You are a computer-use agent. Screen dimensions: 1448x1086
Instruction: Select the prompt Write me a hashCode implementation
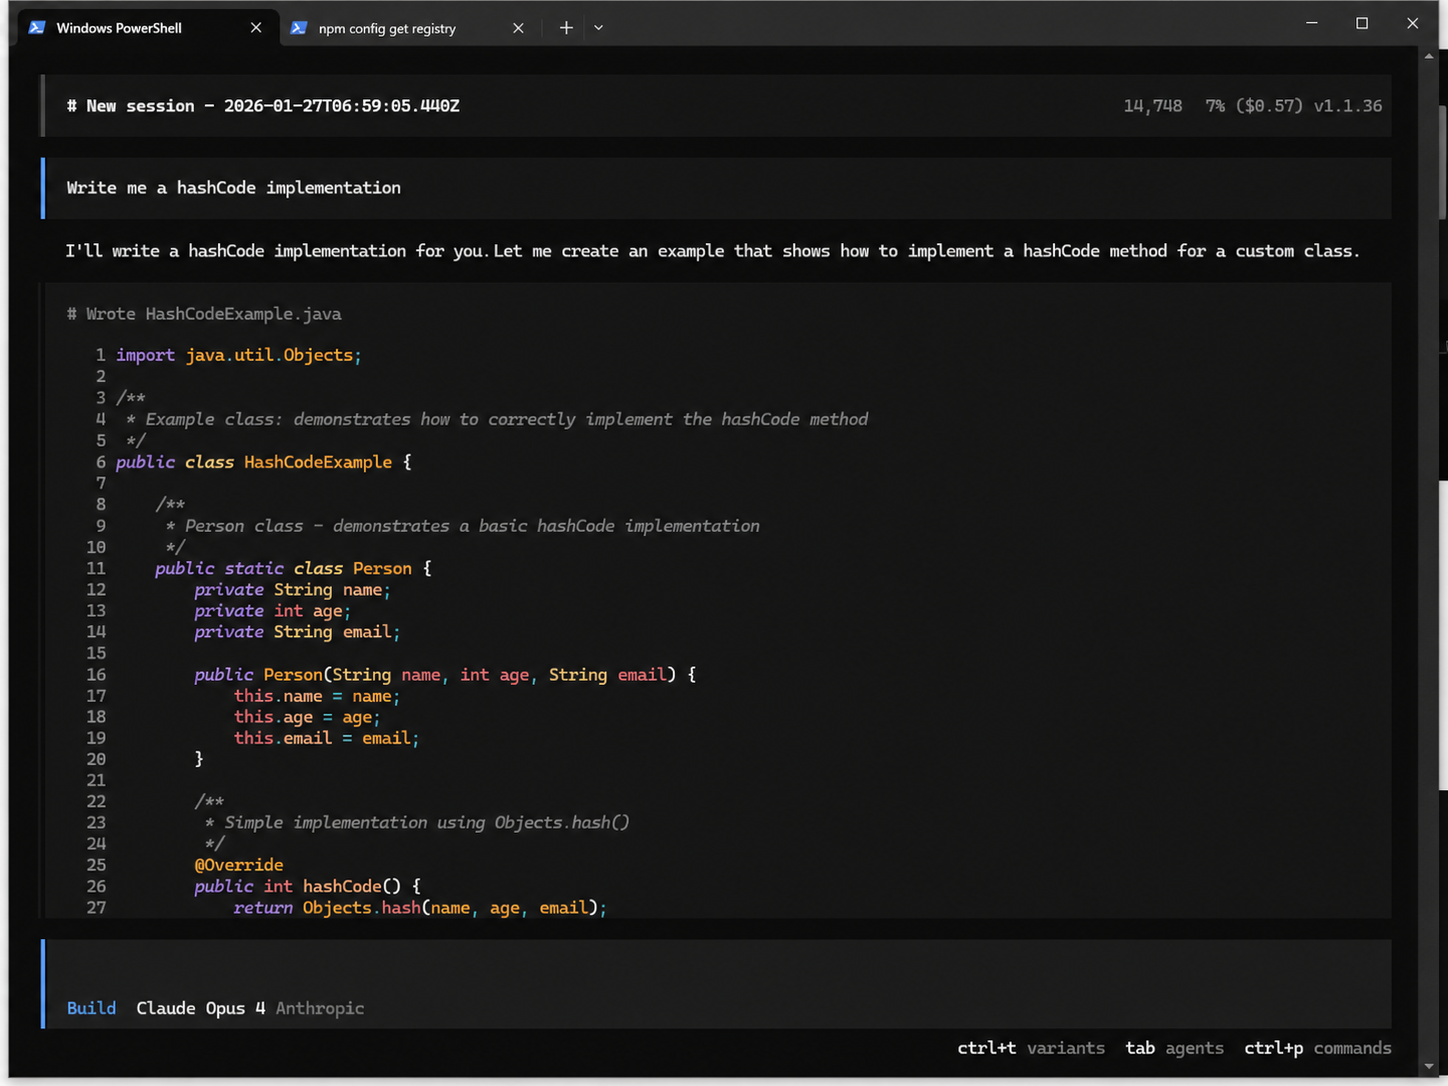pos(234,188)
